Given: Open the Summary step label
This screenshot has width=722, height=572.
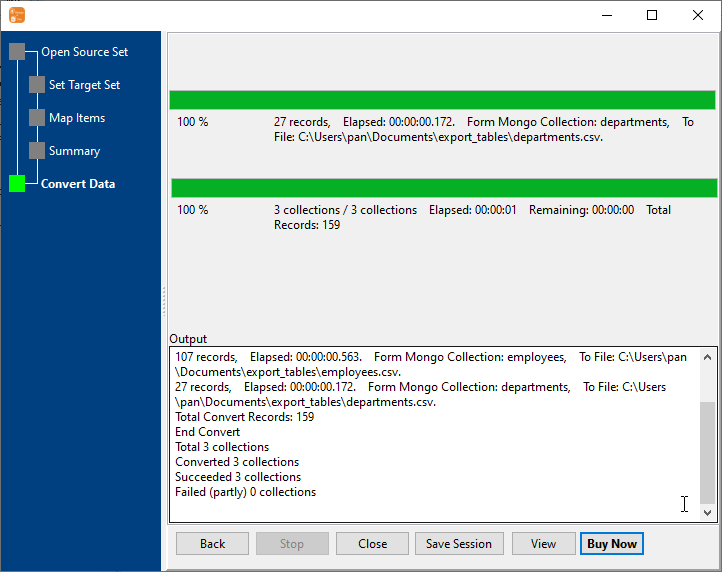Looking at the screenshot, I should coord(74,151).
